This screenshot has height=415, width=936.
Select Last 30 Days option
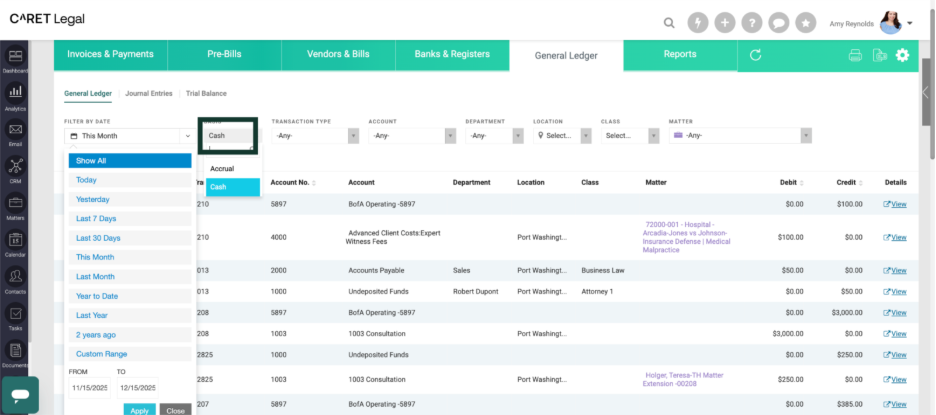[x=130, y=238]
